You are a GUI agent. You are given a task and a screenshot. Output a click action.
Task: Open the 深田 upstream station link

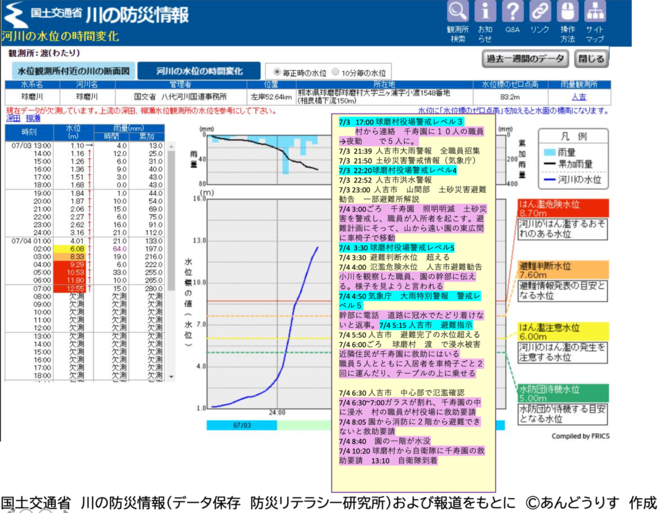[x=13, y=117]
